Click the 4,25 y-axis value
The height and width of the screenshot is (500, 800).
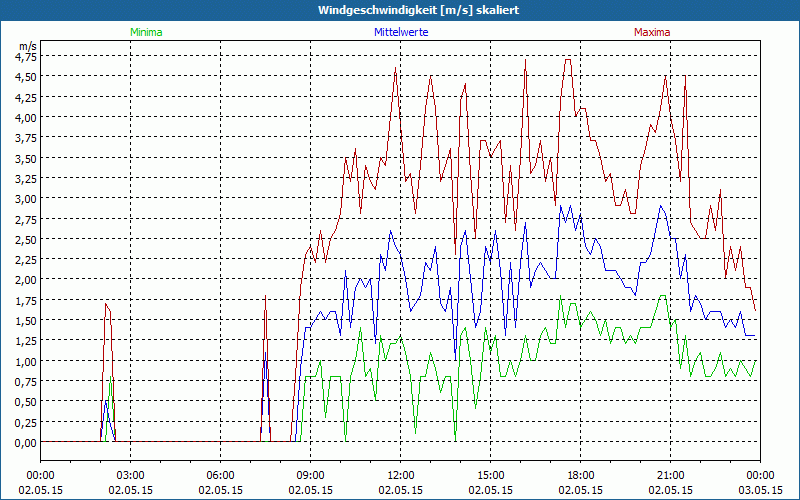click(x=26, y=97)
